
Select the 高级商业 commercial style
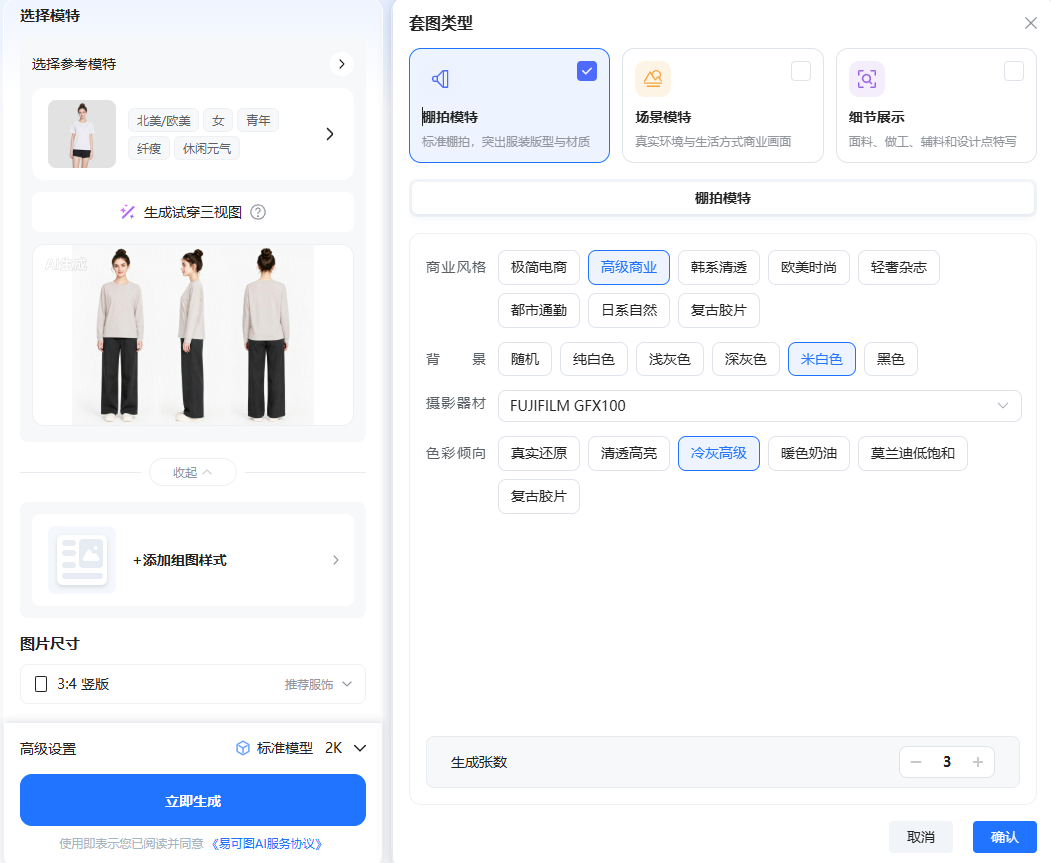[x=629, y=267]
